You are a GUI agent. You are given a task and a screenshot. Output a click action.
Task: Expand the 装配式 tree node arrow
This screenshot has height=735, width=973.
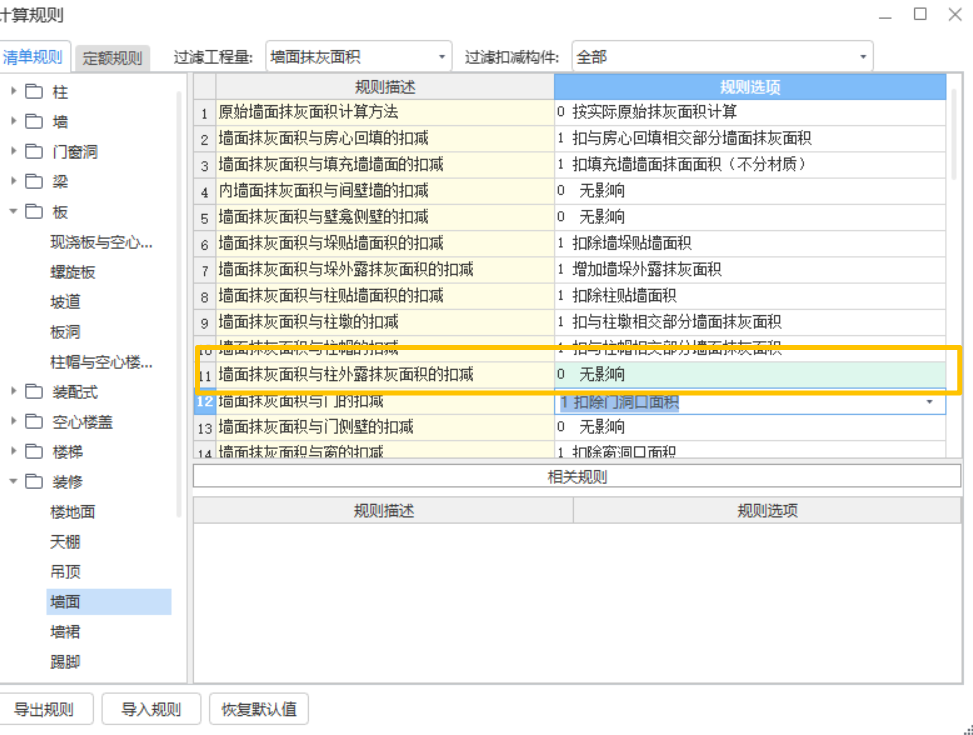pyautogui.click(x=13, y=391)
